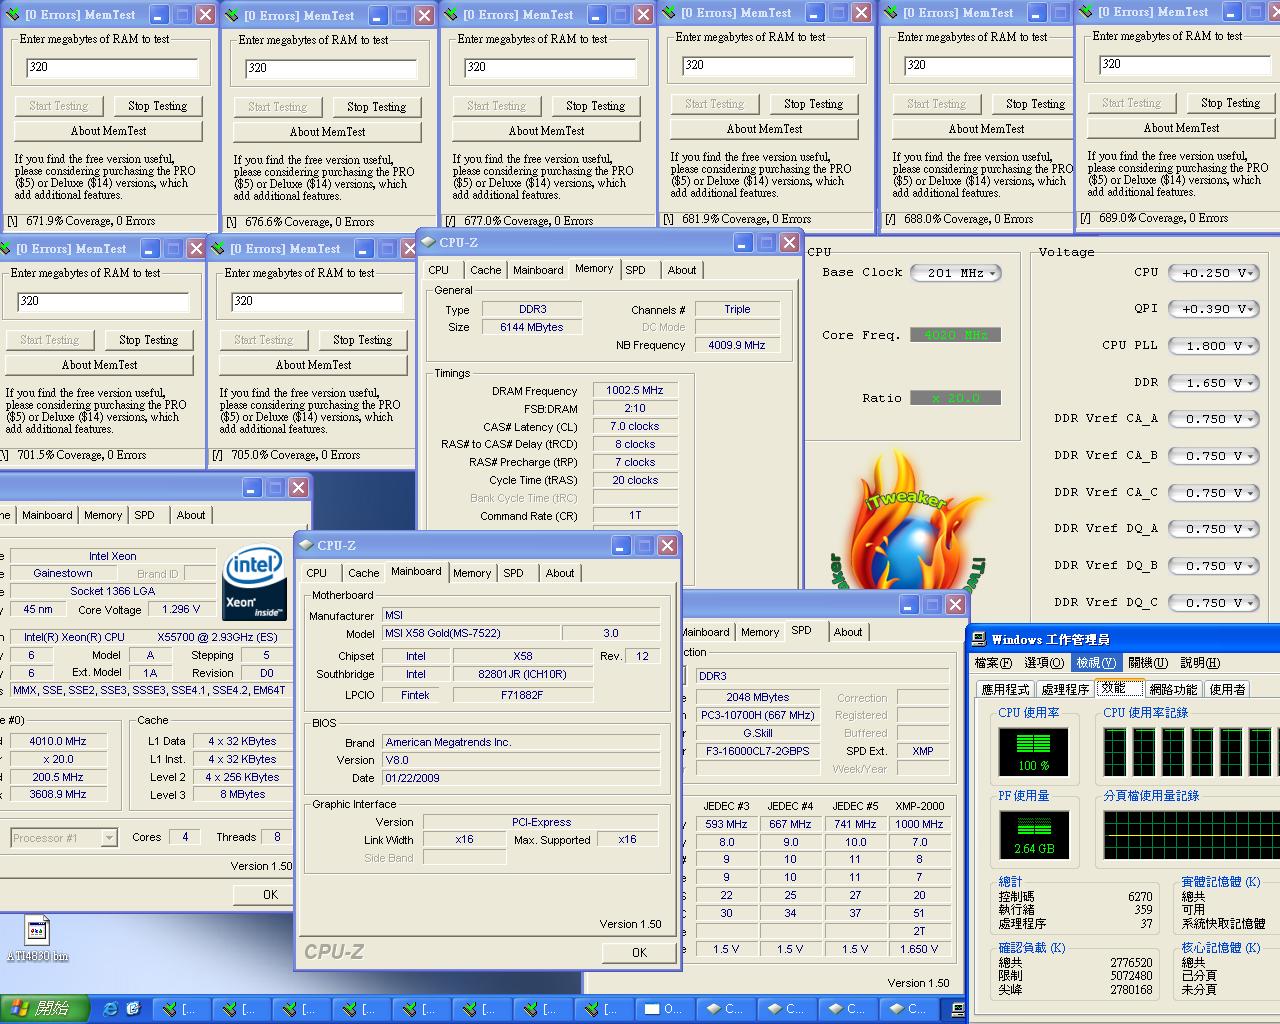Open DDR Vref CA_C voltage dropdown
This screenshot has height=1024, width=1280.
(1213, 493)
